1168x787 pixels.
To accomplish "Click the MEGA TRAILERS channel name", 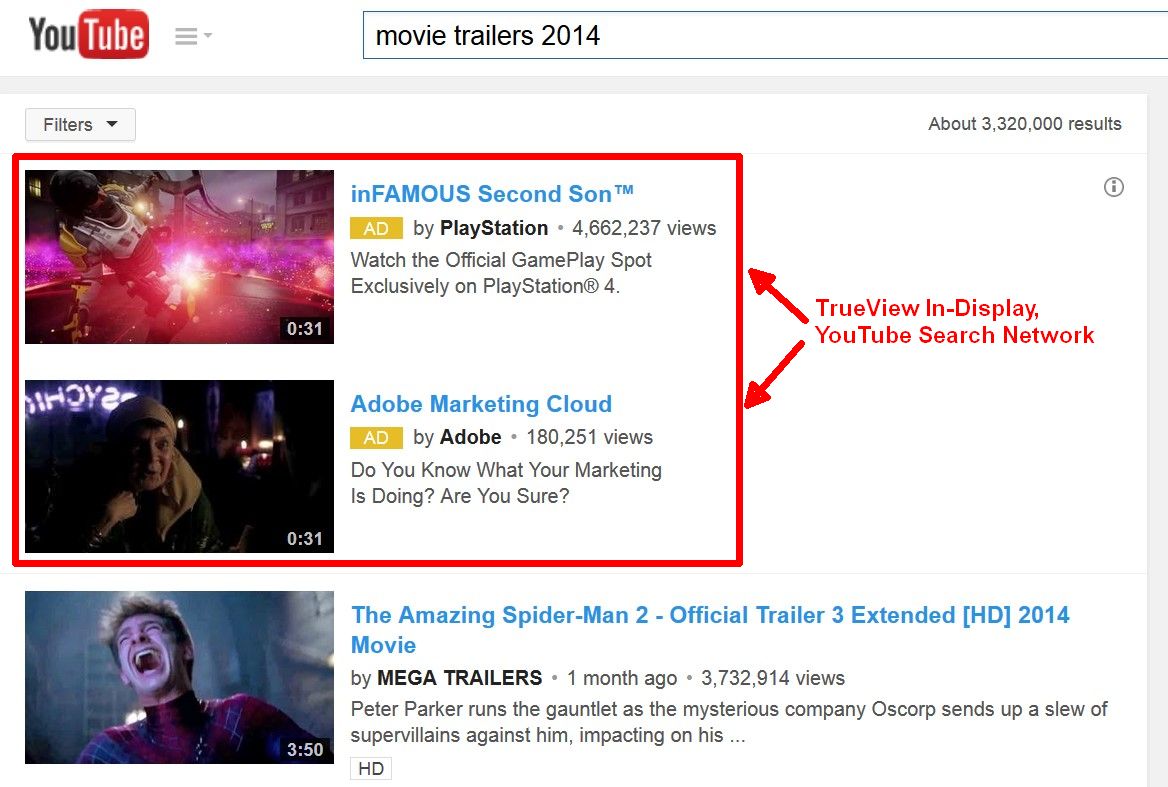I will (x=459, y=677).
